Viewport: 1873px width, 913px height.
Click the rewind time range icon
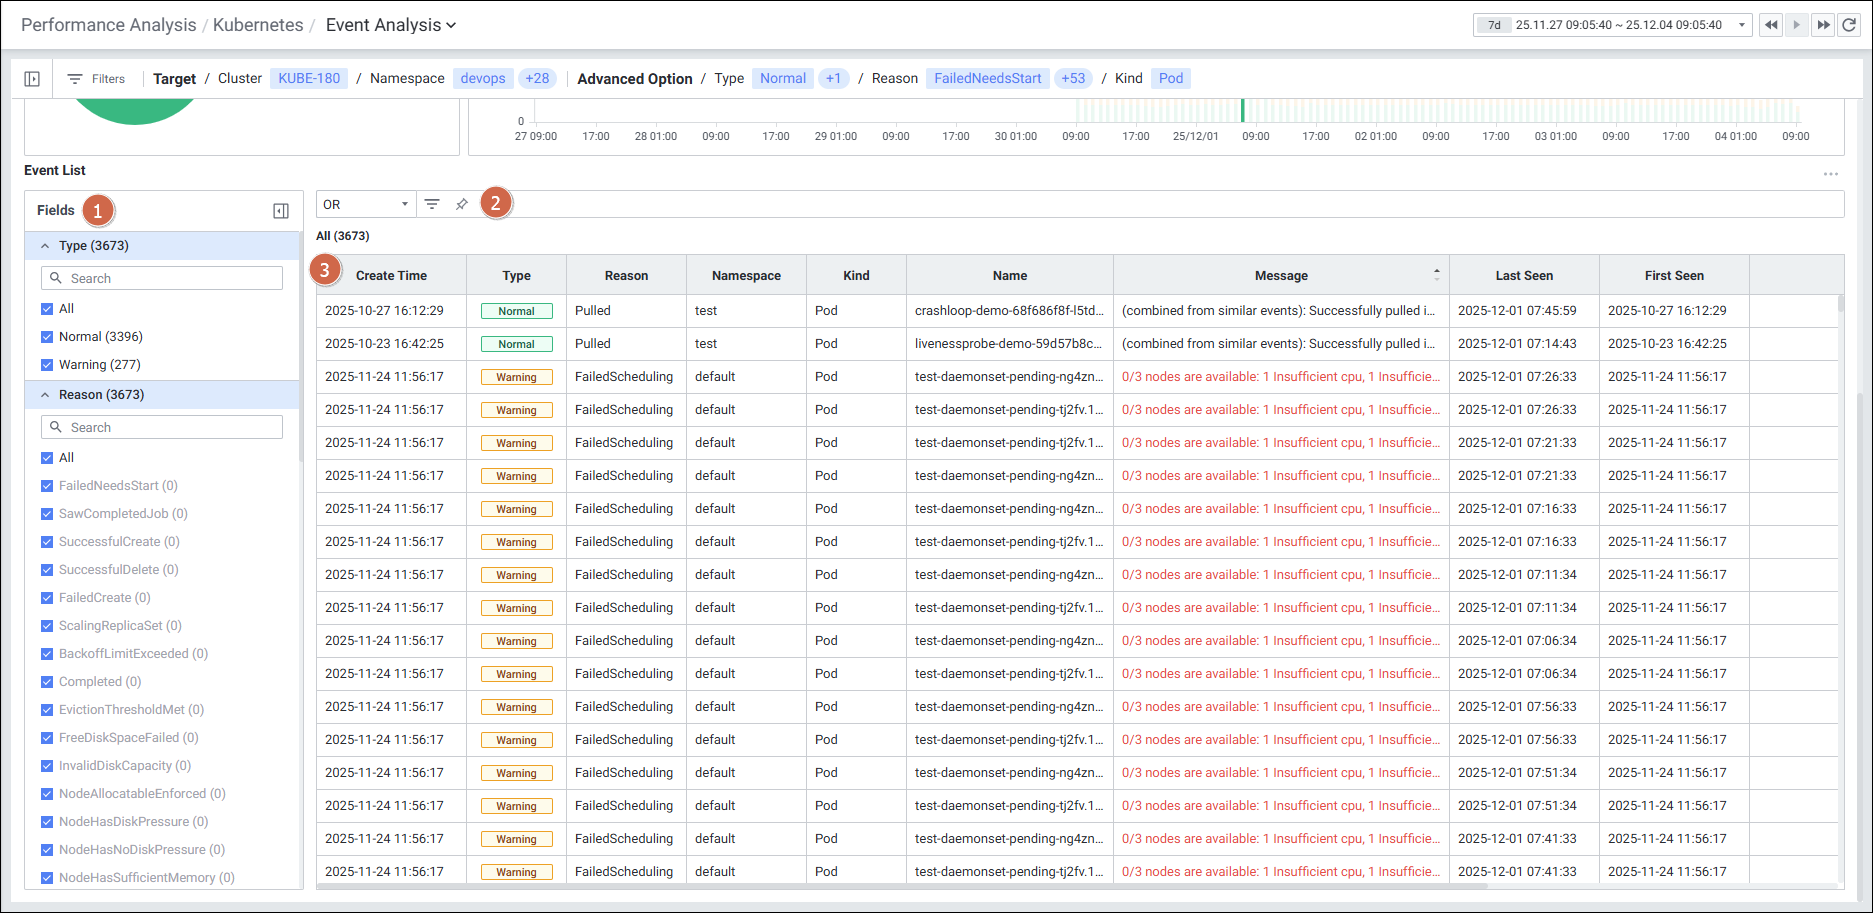pyautogui.click(x=1771, y=25)
